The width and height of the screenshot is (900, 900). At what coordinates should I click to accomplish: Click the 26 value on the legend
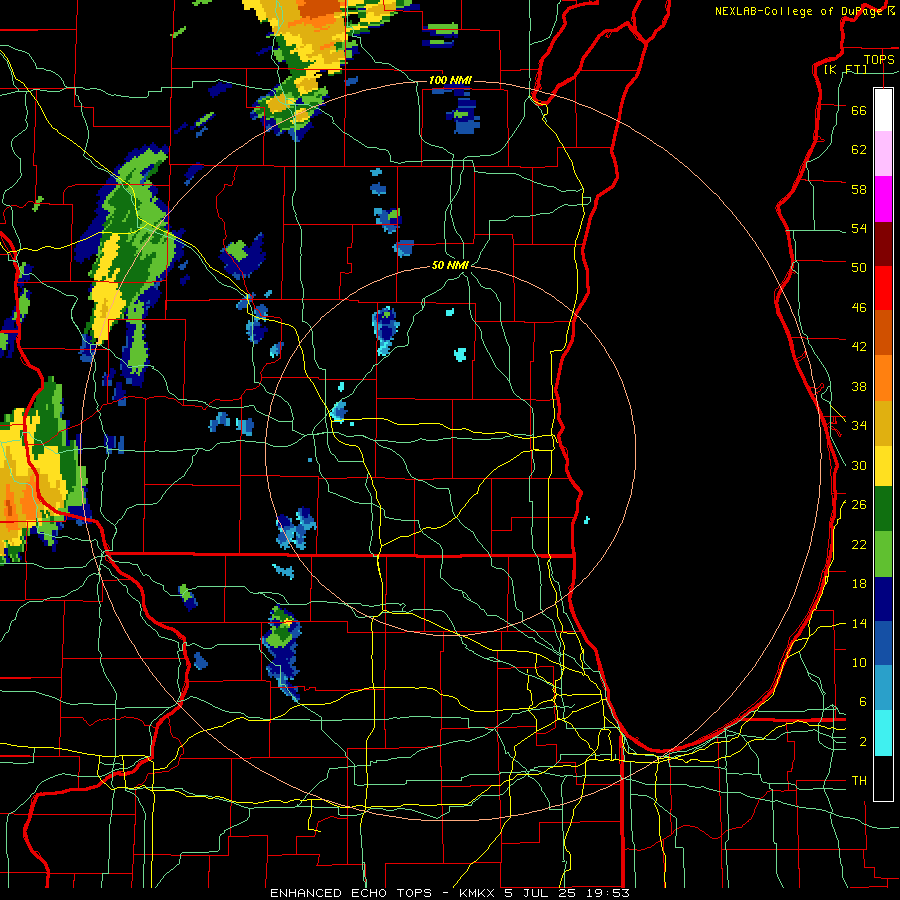859,505
